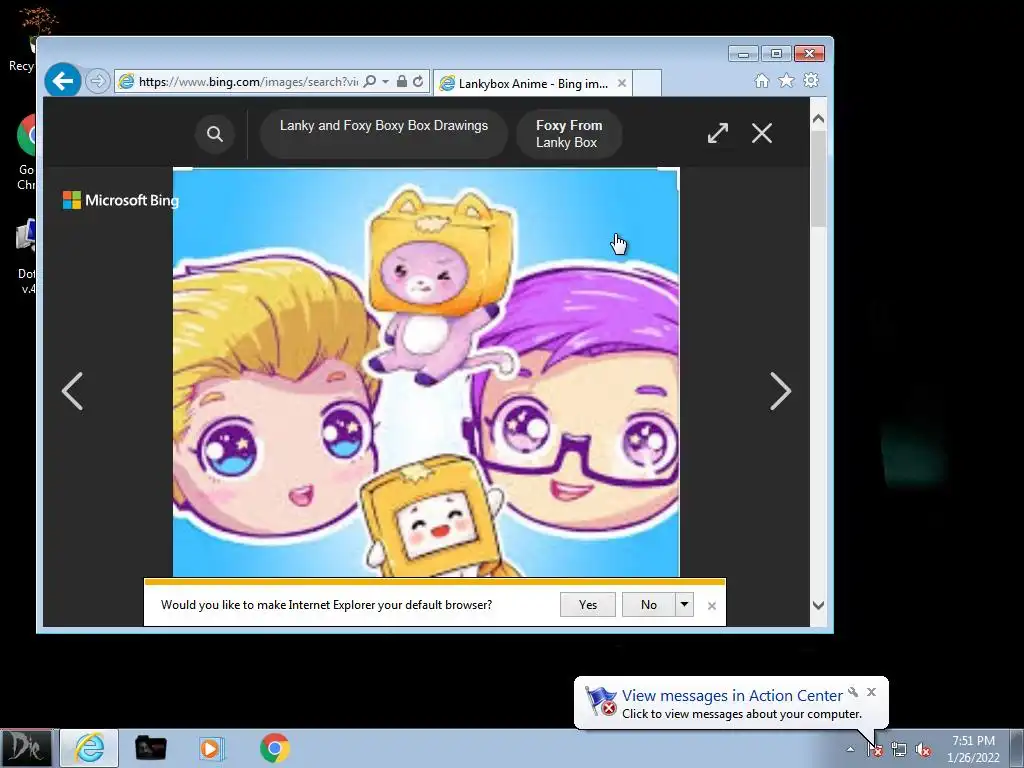Open the folder icon on taskbar
This screenshot has height=768, width=1024.
(150, 748)
